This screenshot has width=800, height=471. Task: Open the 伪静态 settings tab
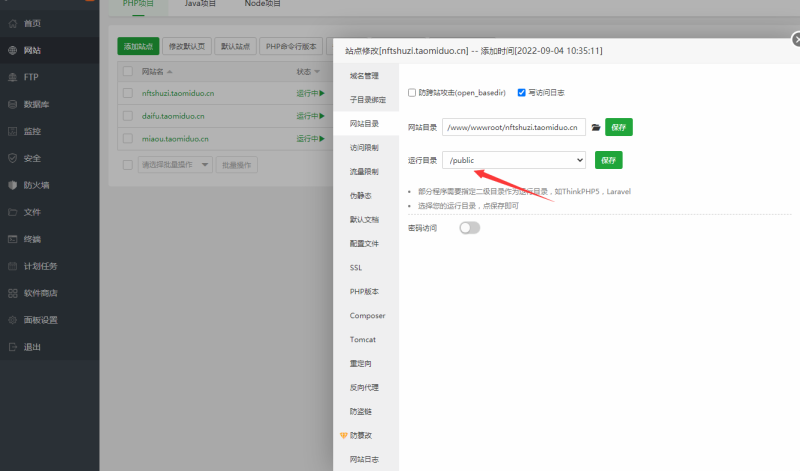(x=361, y=195)
